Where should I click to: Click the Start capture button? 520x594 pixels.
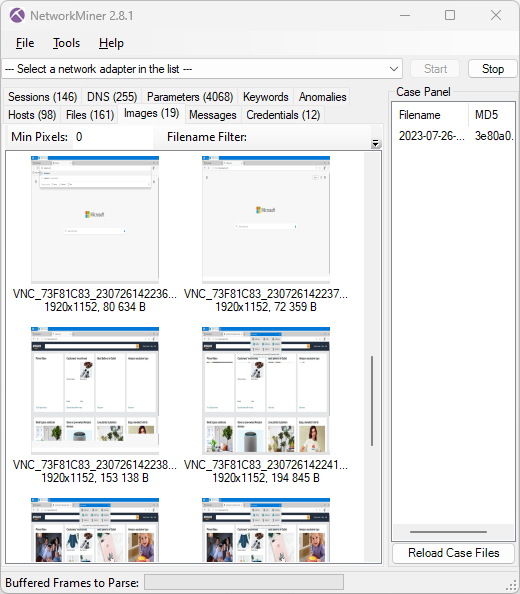[x=436, y=69]
